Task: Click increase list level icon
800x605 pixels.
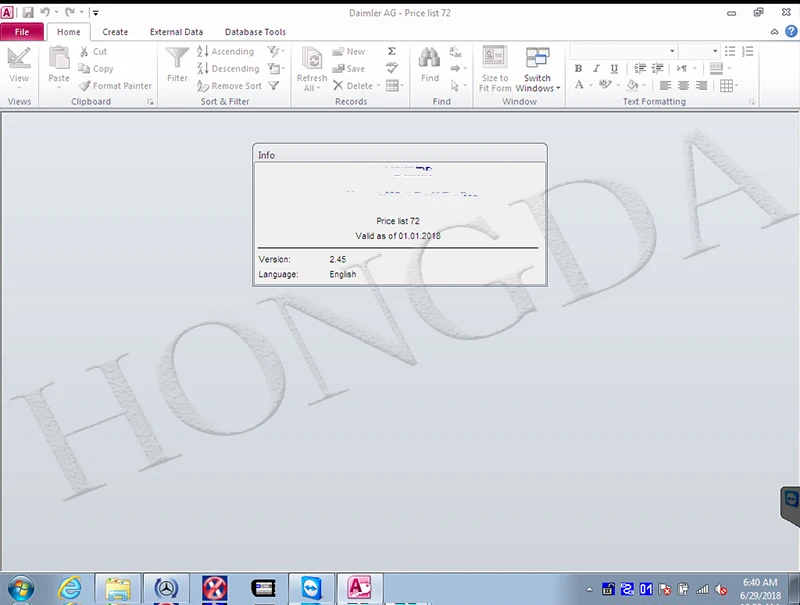Action: pyautogui.click(x=658, y=68)
